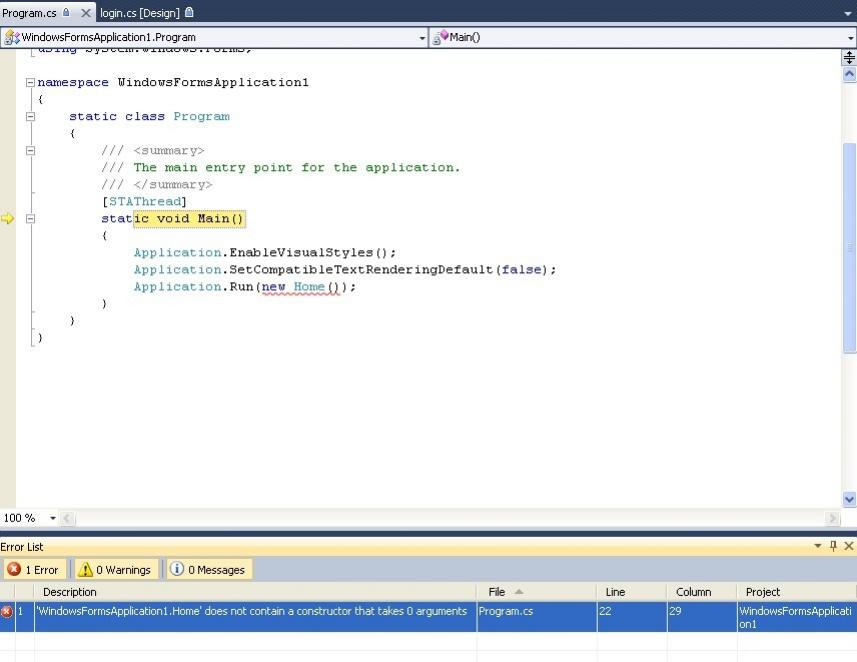This screenshot has height=662, width=857.
Task: Sort errors by Description column
Action: tap(255, 592)
